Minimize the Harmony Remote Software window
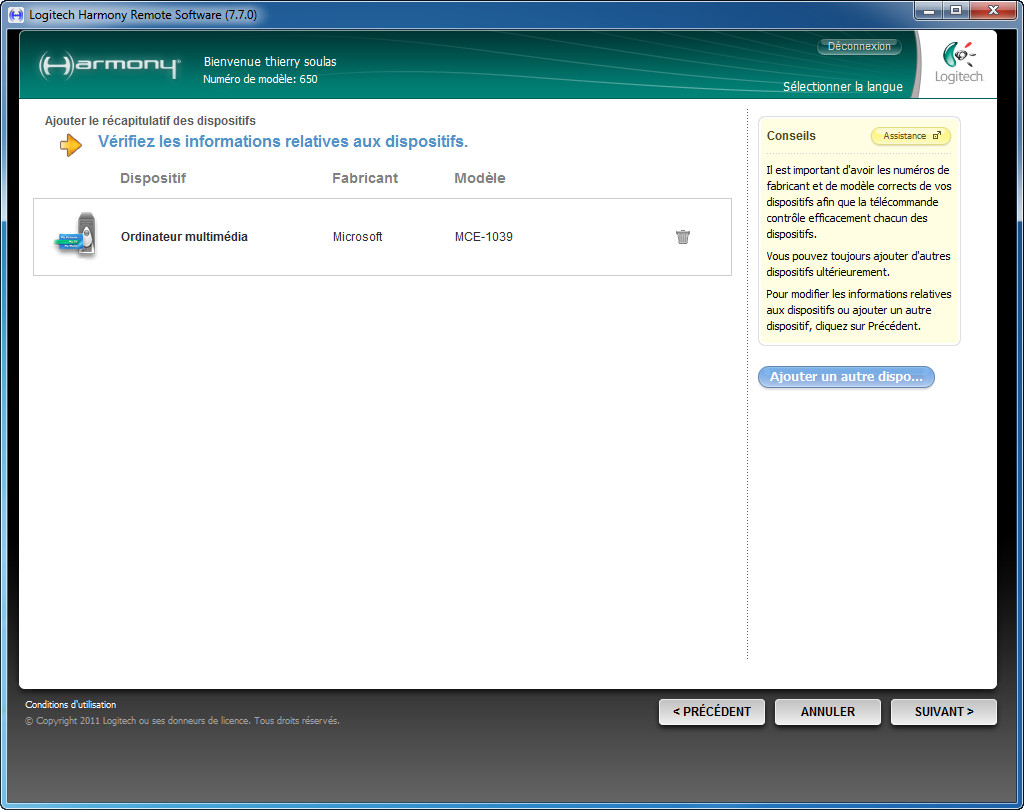This screenshot has height=810, width=1024. click(x=928, y=10)
